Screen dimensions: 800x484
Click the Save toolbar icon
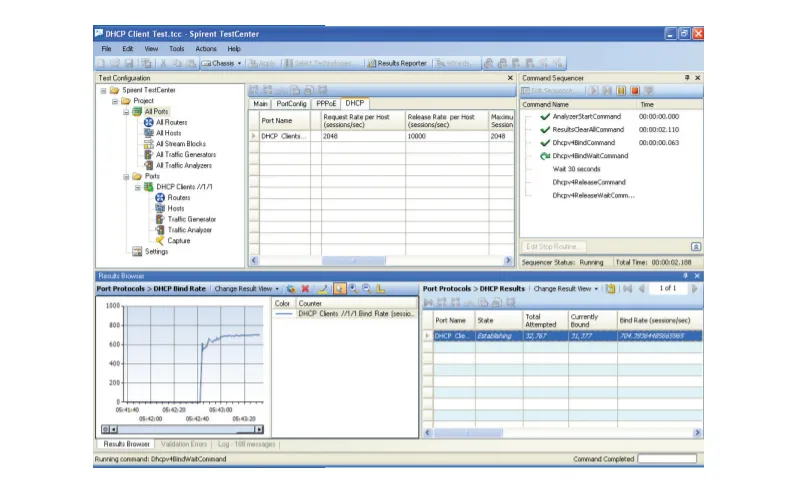point(129,63)
